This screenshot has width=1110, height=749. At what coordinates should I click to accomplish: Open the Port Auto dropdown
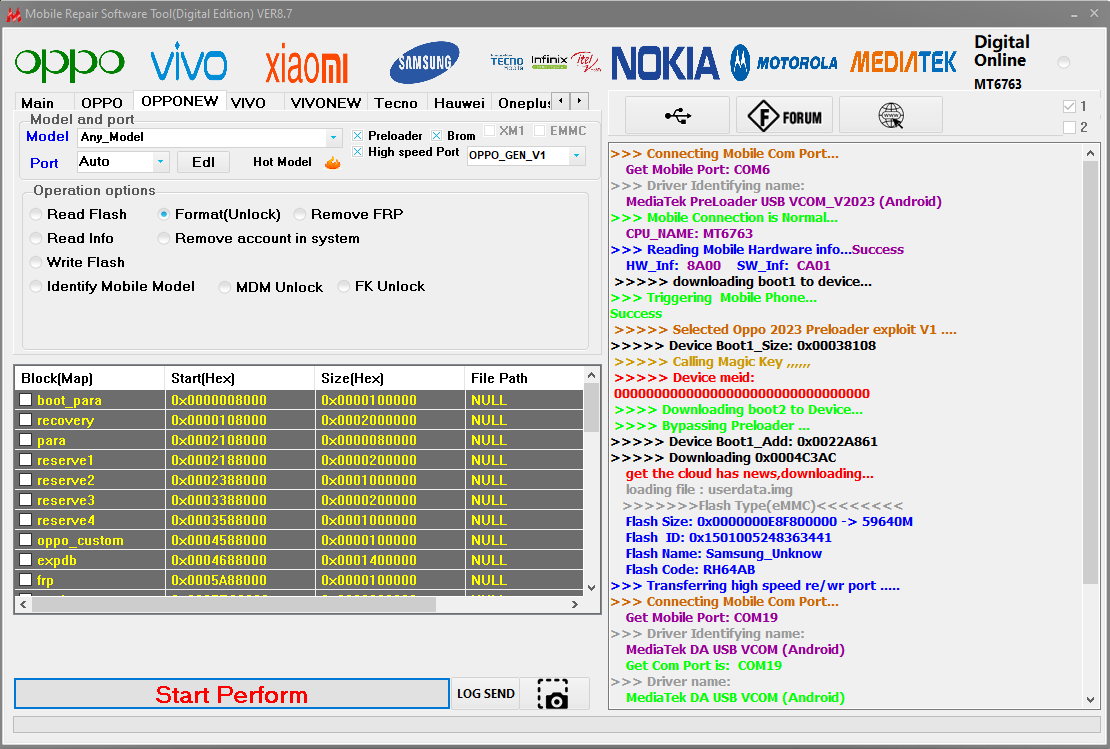tap(161, 162)
